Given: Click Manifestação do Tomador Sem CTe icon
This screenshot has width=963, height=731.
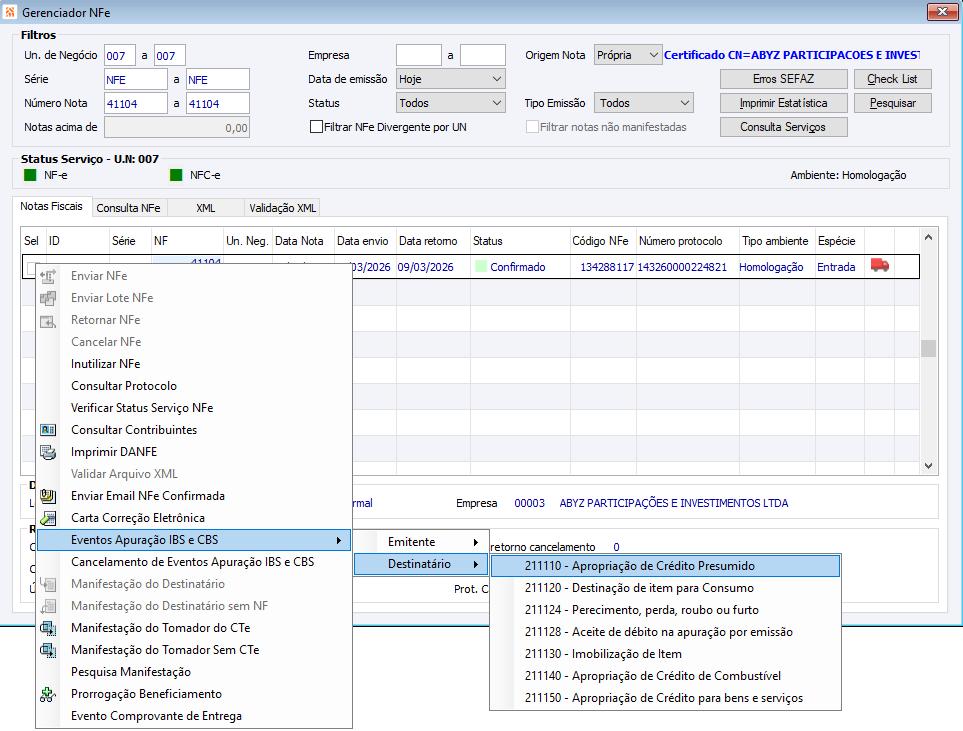Looking at the screenshot, I should 48,650.
